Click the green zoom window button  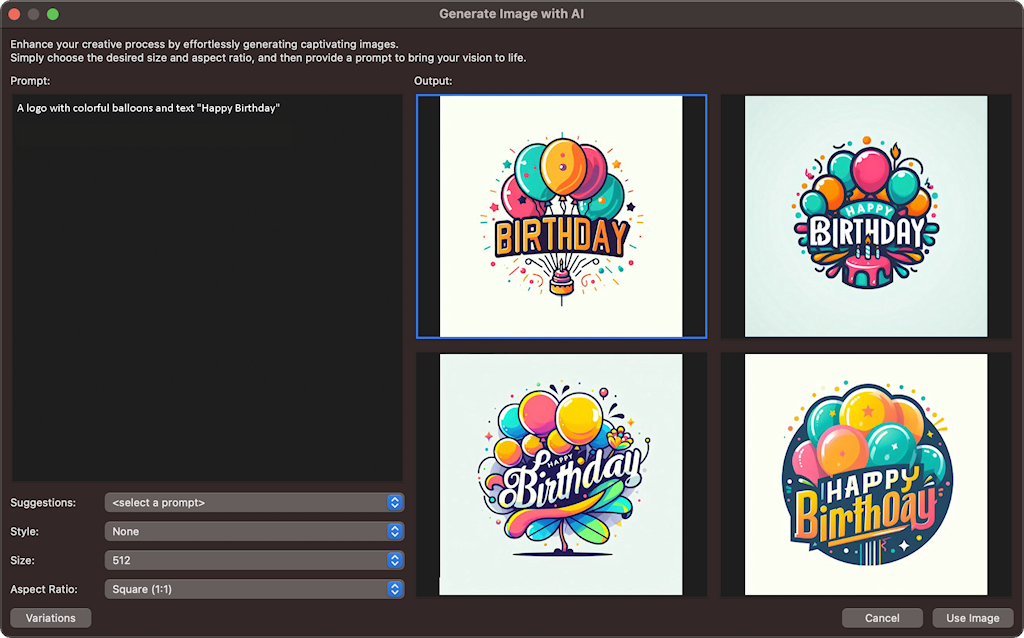[53, 14]
